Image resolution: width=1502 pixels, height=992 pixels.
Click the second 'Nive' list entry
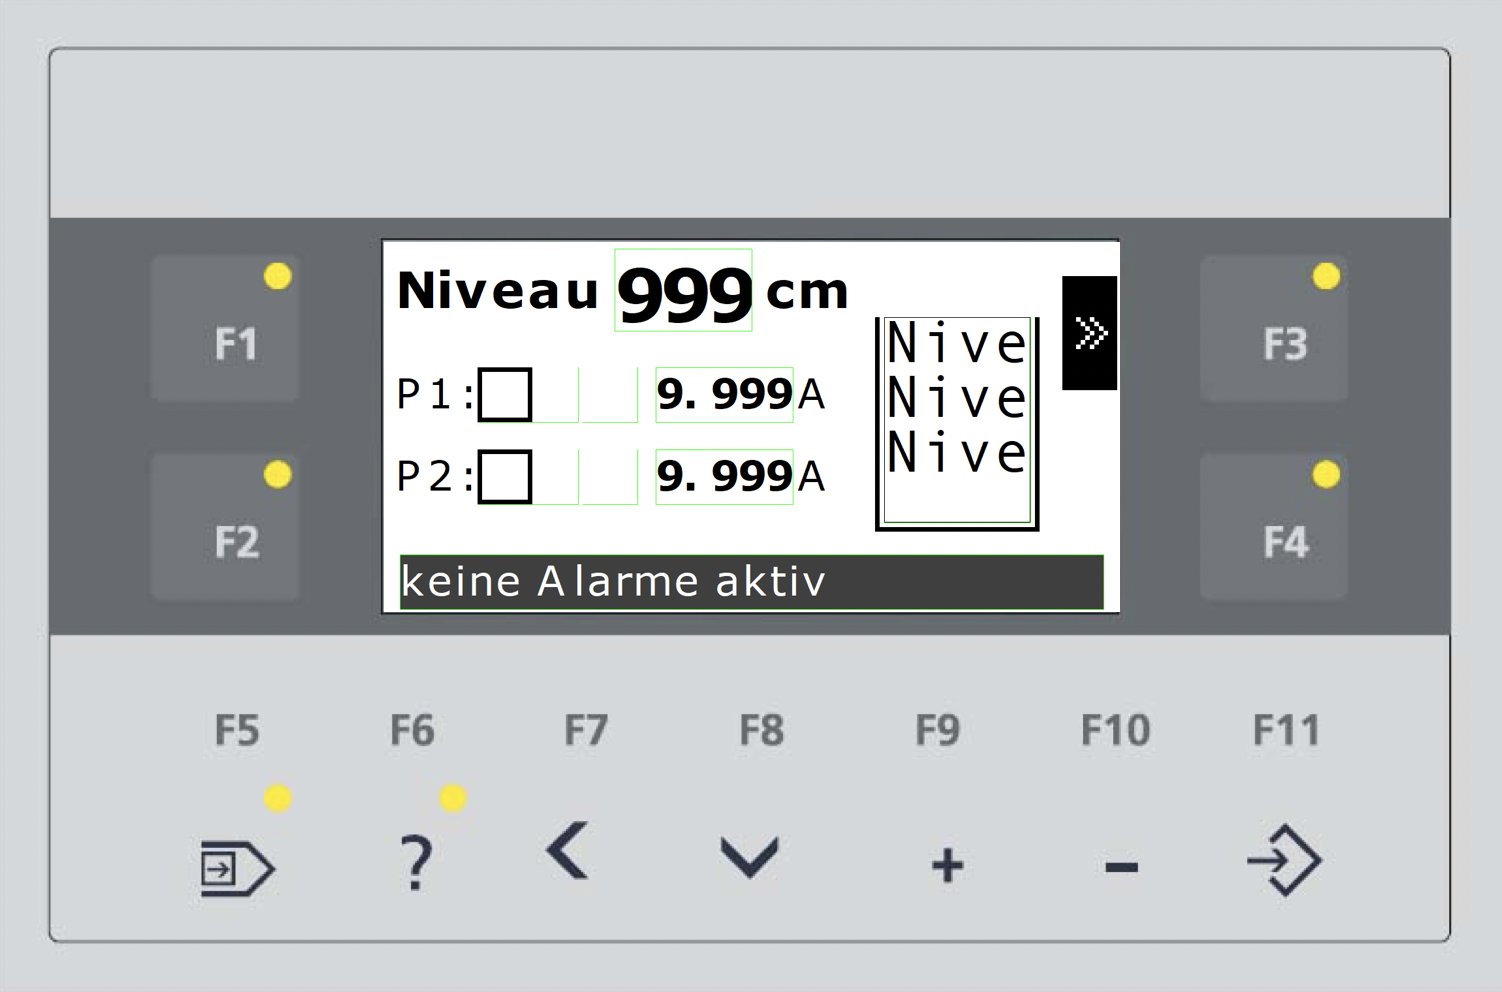[957, 397]
